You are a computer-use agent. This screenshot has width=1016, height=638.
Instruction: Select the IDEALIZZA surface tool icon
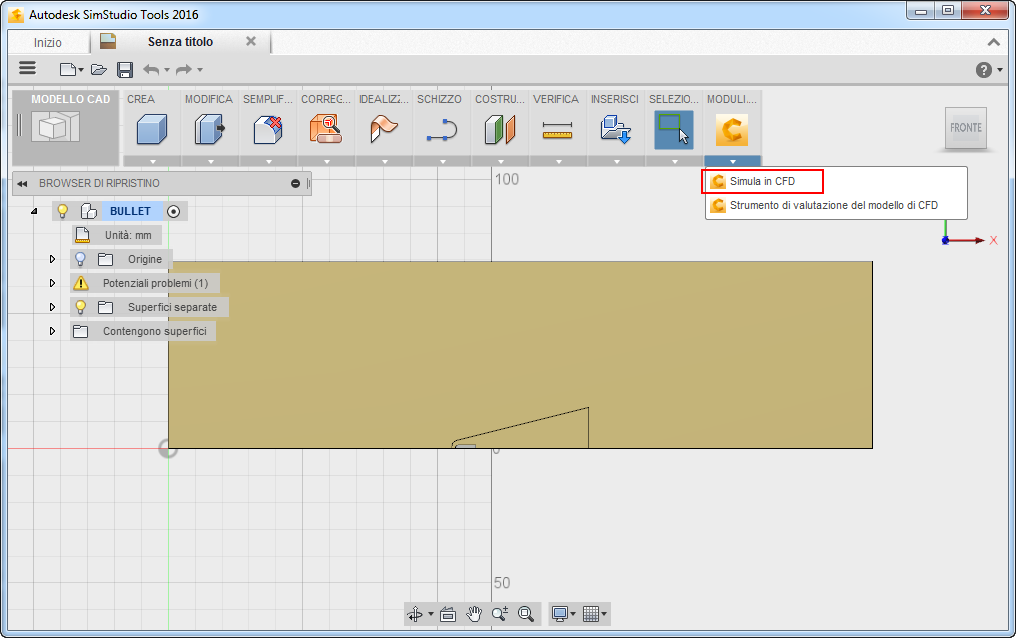[x=384, y=128]
